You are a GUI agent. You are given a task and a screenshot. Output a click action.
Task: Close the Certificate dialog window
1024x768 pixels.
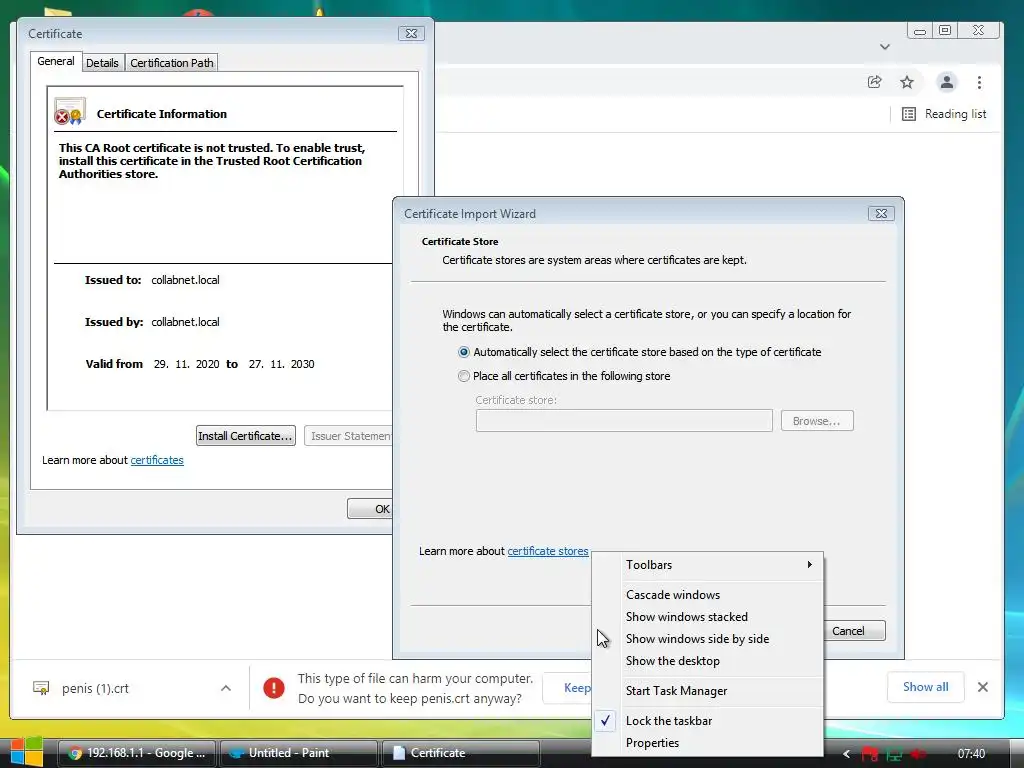point(411,33)
